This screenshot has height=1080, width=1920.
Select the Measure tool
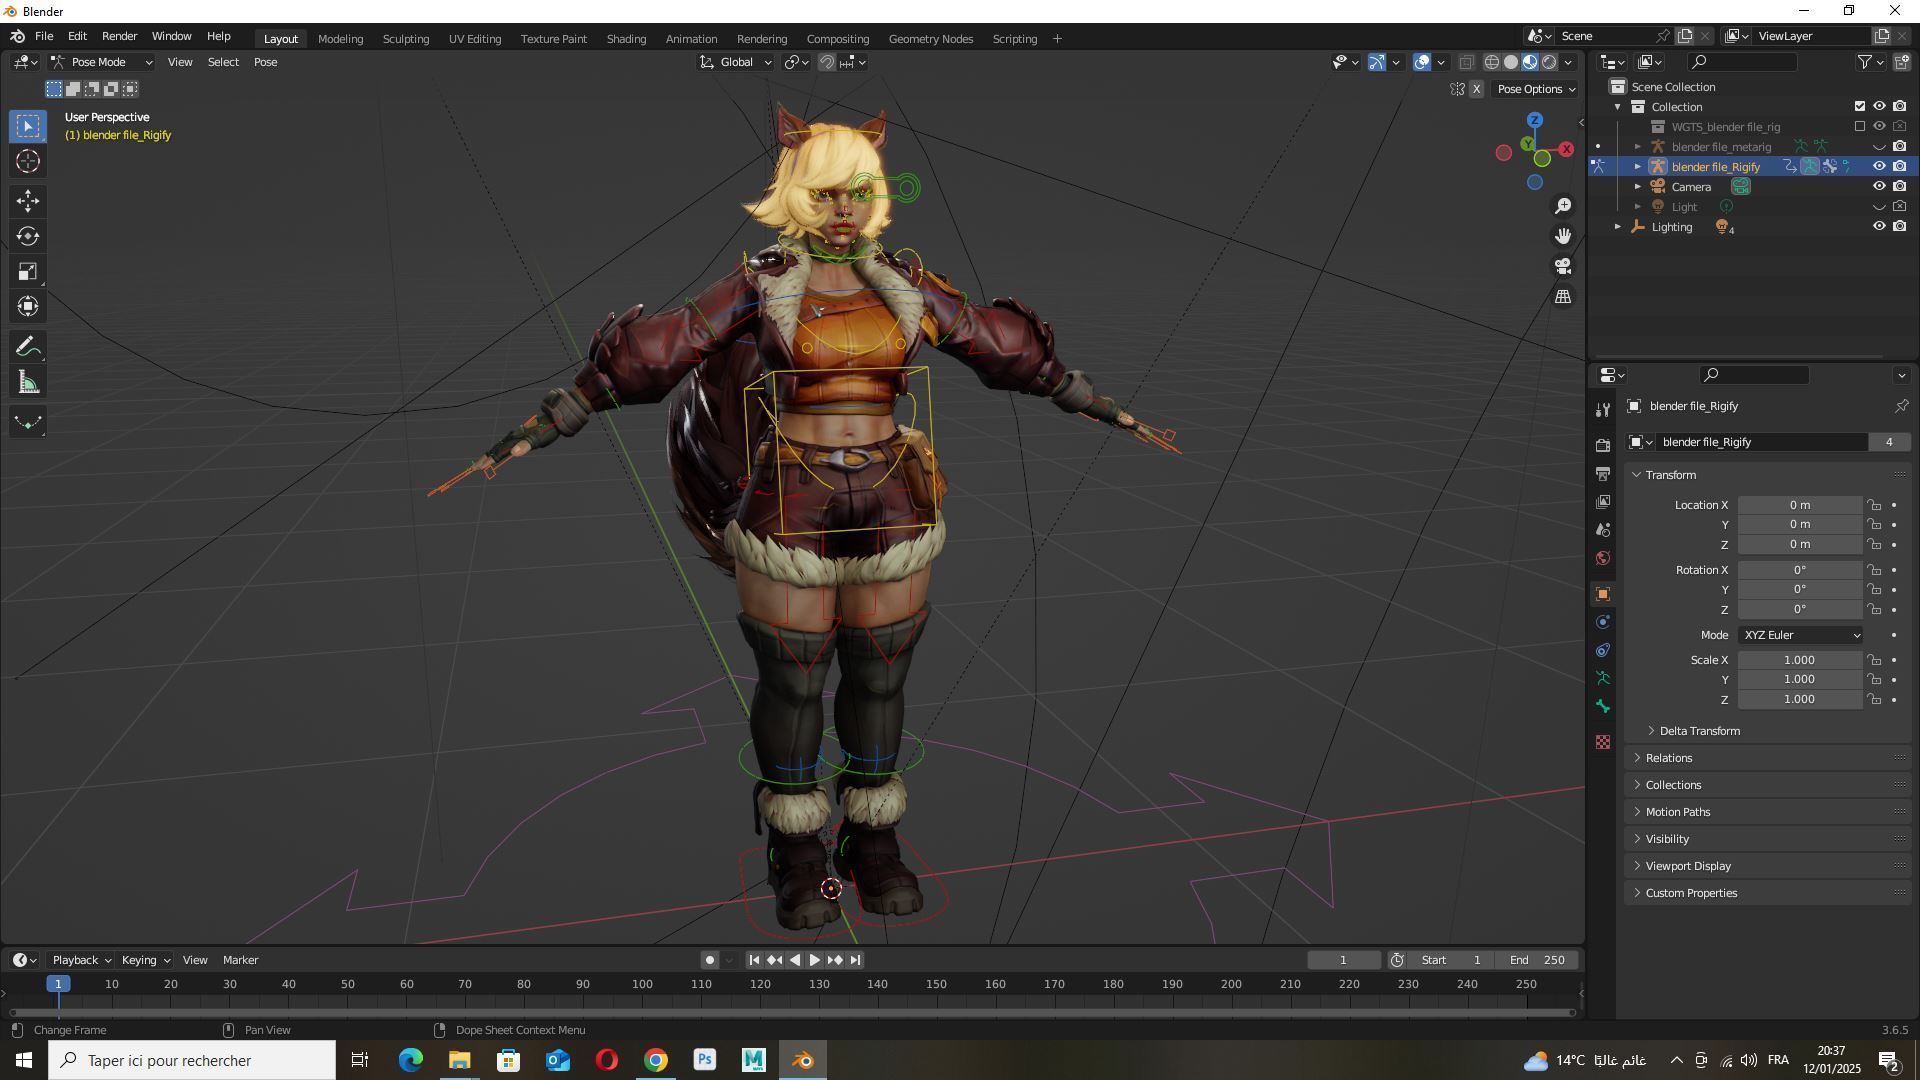point(28,382)
